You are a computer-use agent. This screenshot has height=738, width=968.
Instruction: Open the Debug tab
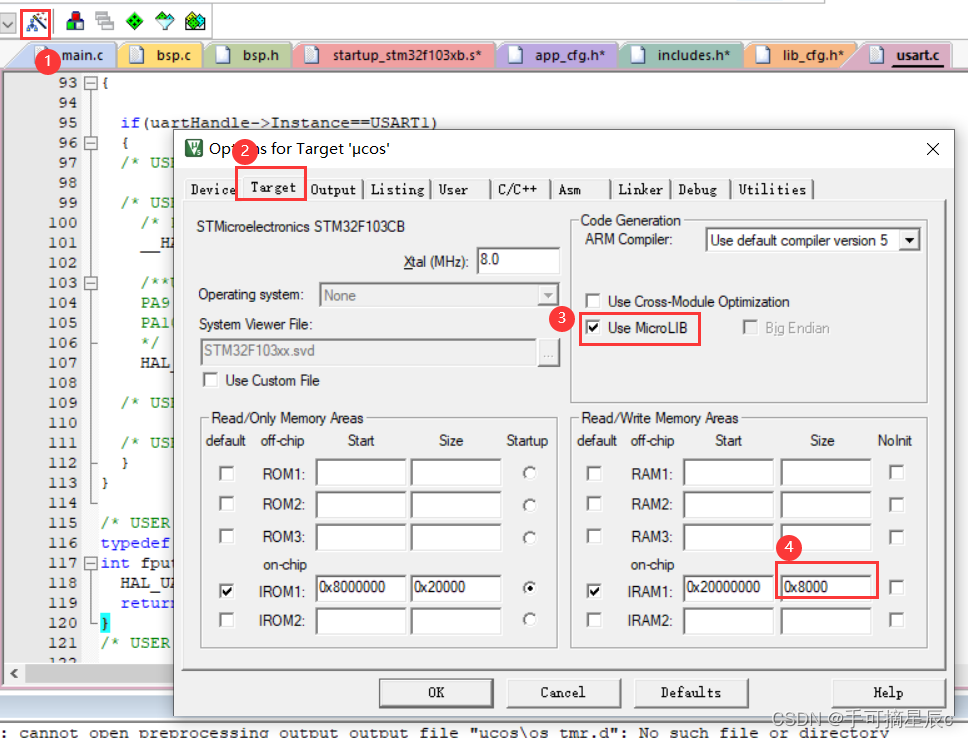[698, 190]
